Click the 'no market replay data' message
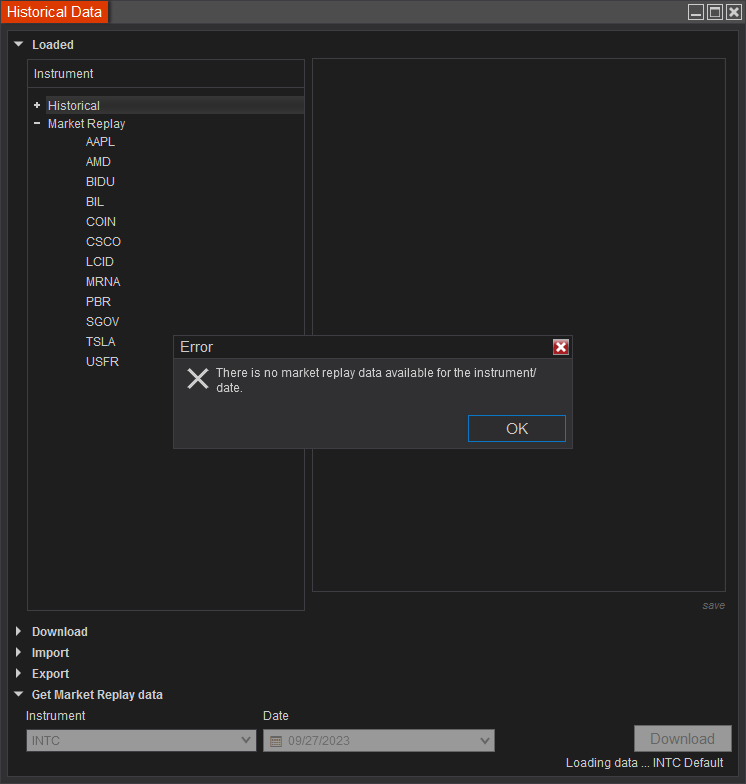The height and width of the screenshot is (784, 746). pos(376,380)
